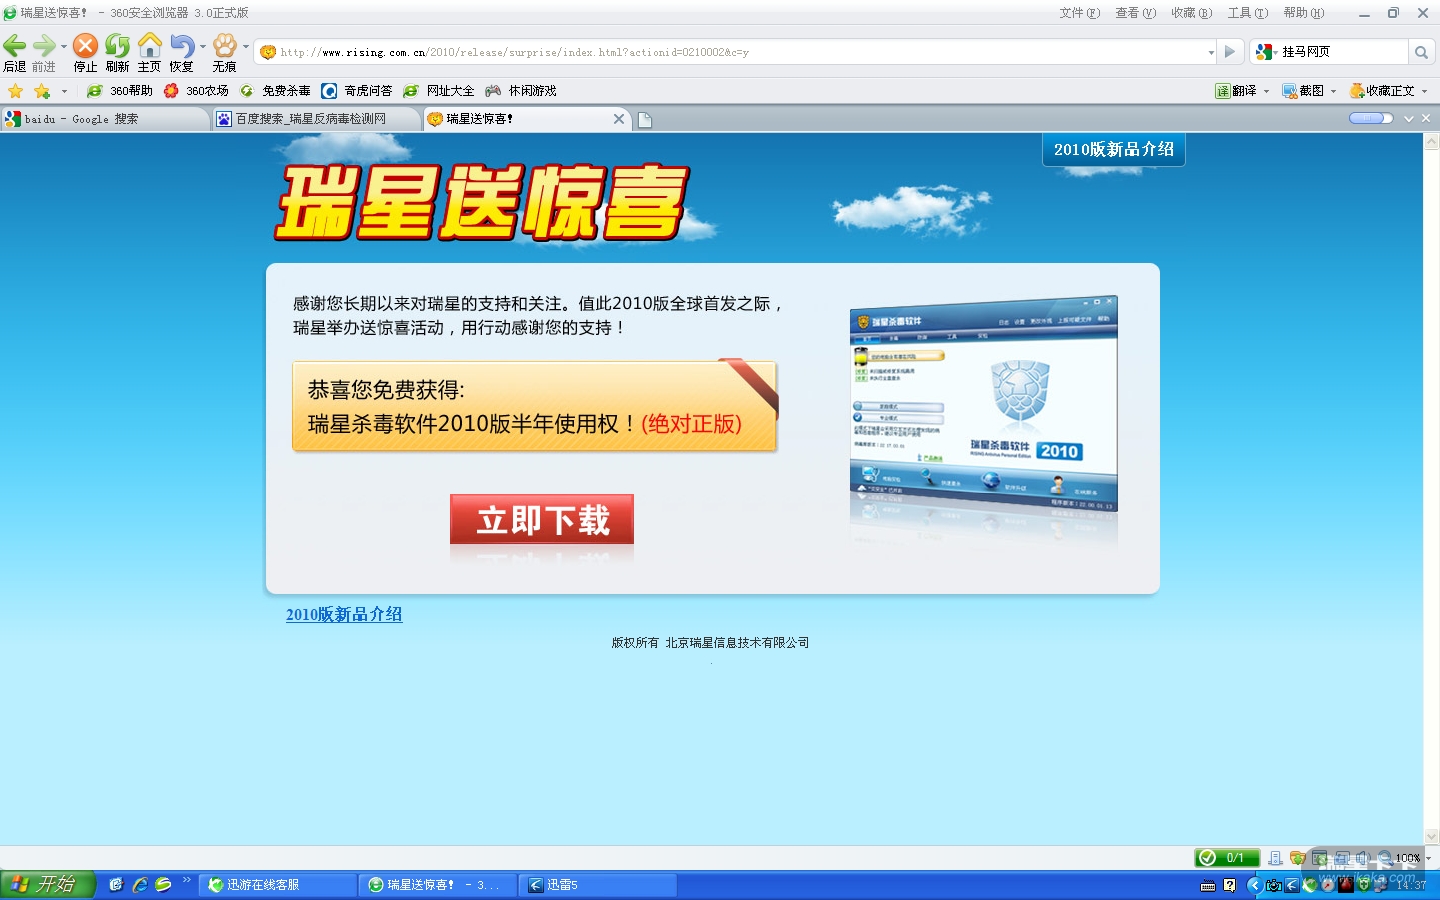Image resolution: width=1440 pixels, height=900 pixels.
Task: Switch to 迅游在线客服 taskbar window
Action: point(278,885)
